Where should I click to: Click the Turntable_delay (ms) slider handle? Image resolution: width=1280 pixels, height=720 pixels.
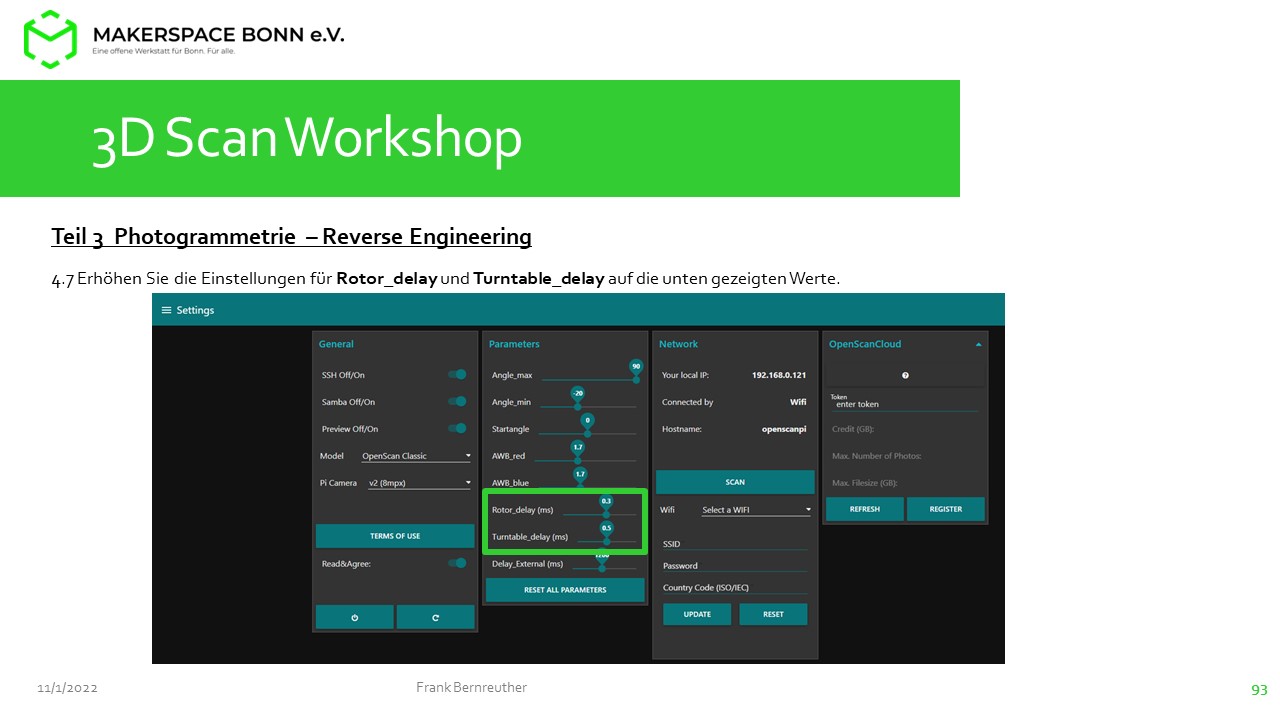point(606,541)
